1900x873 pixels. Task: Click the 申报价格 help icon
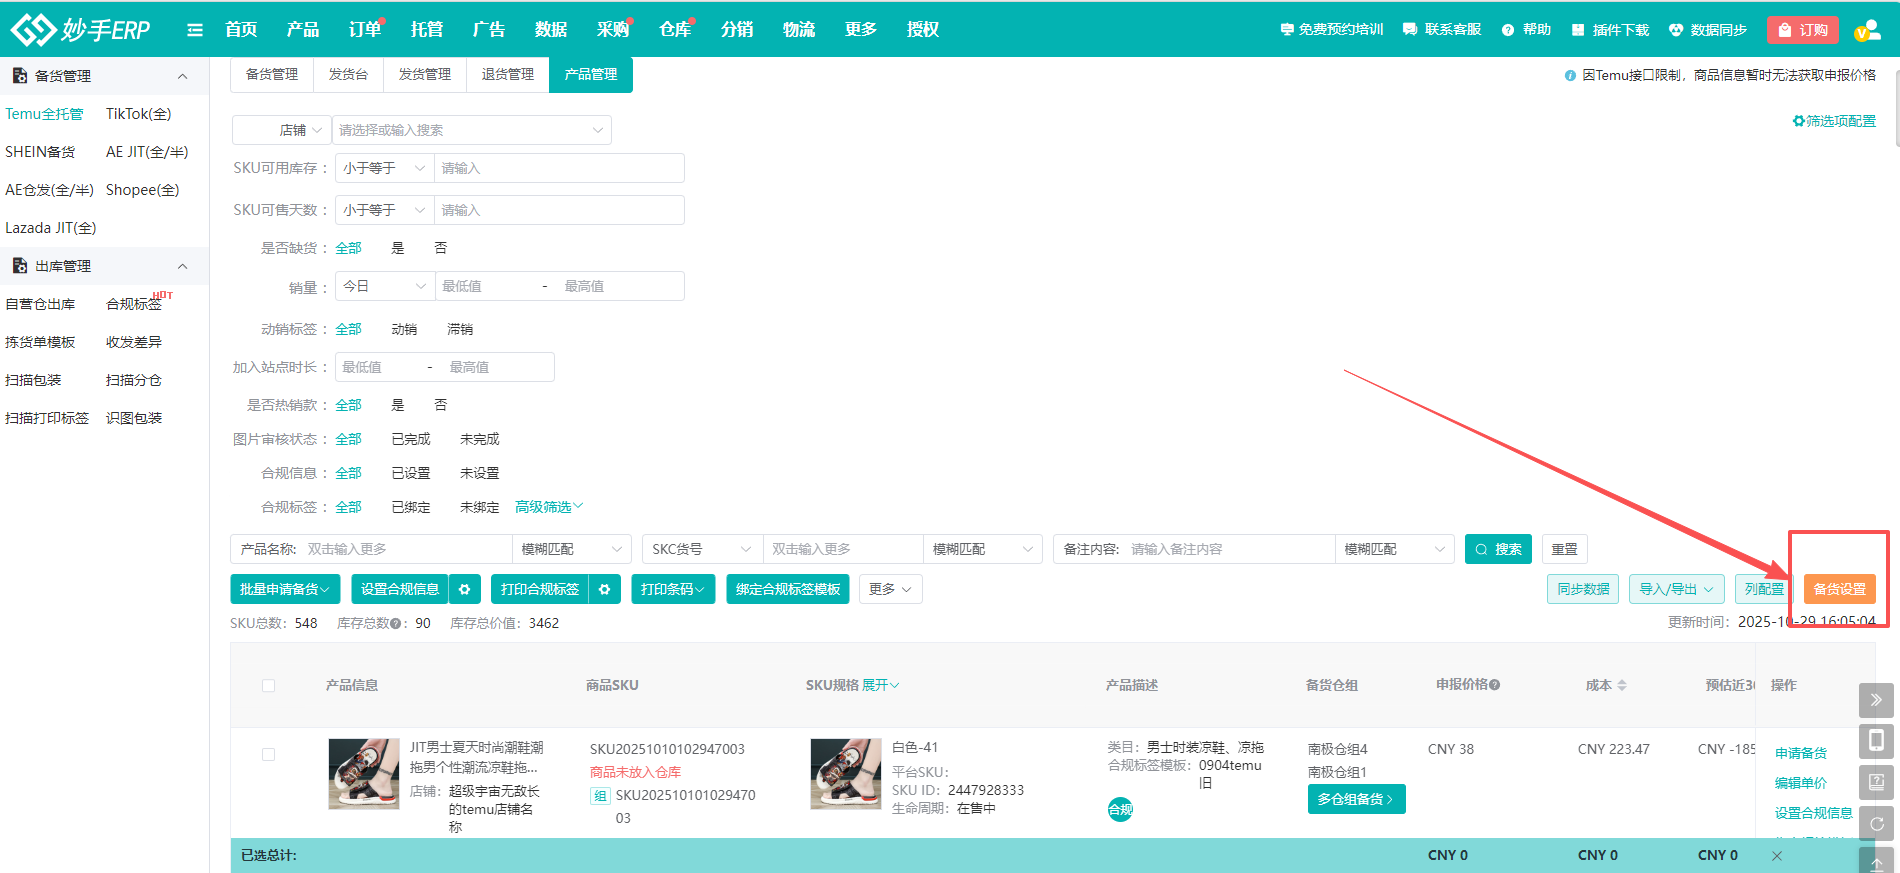pyautogui.click(x=1494, y=685)
